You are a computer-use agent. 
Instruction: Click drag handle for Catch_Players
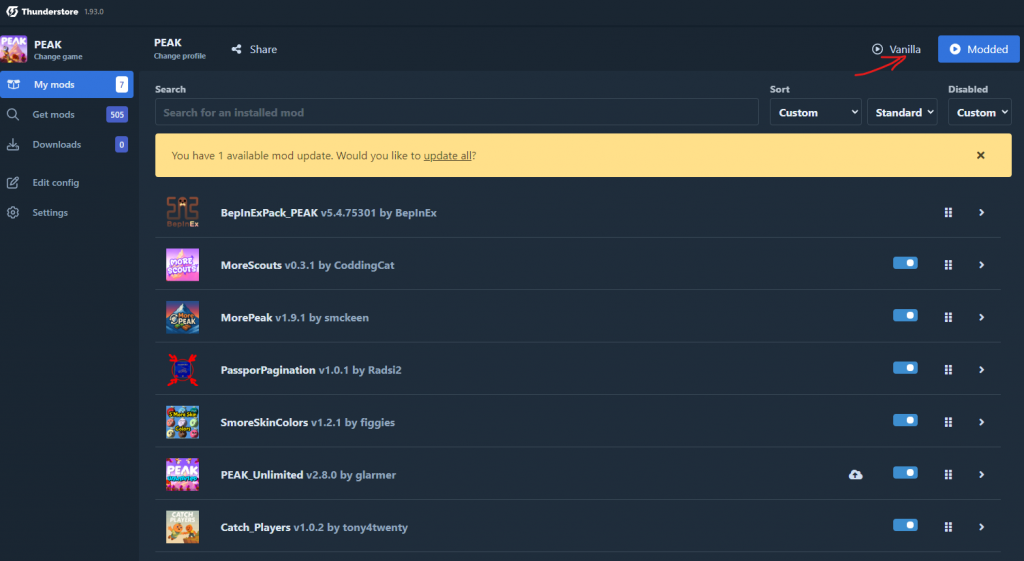pos(948,527)
